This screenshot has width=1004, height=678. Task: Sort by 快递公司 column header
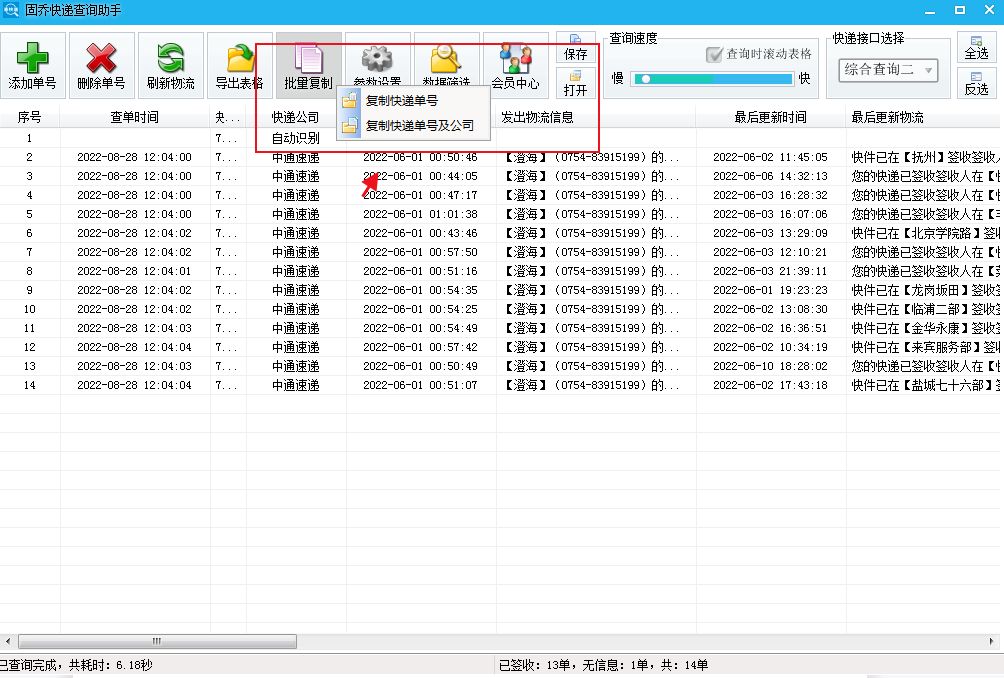pos(295,117)
